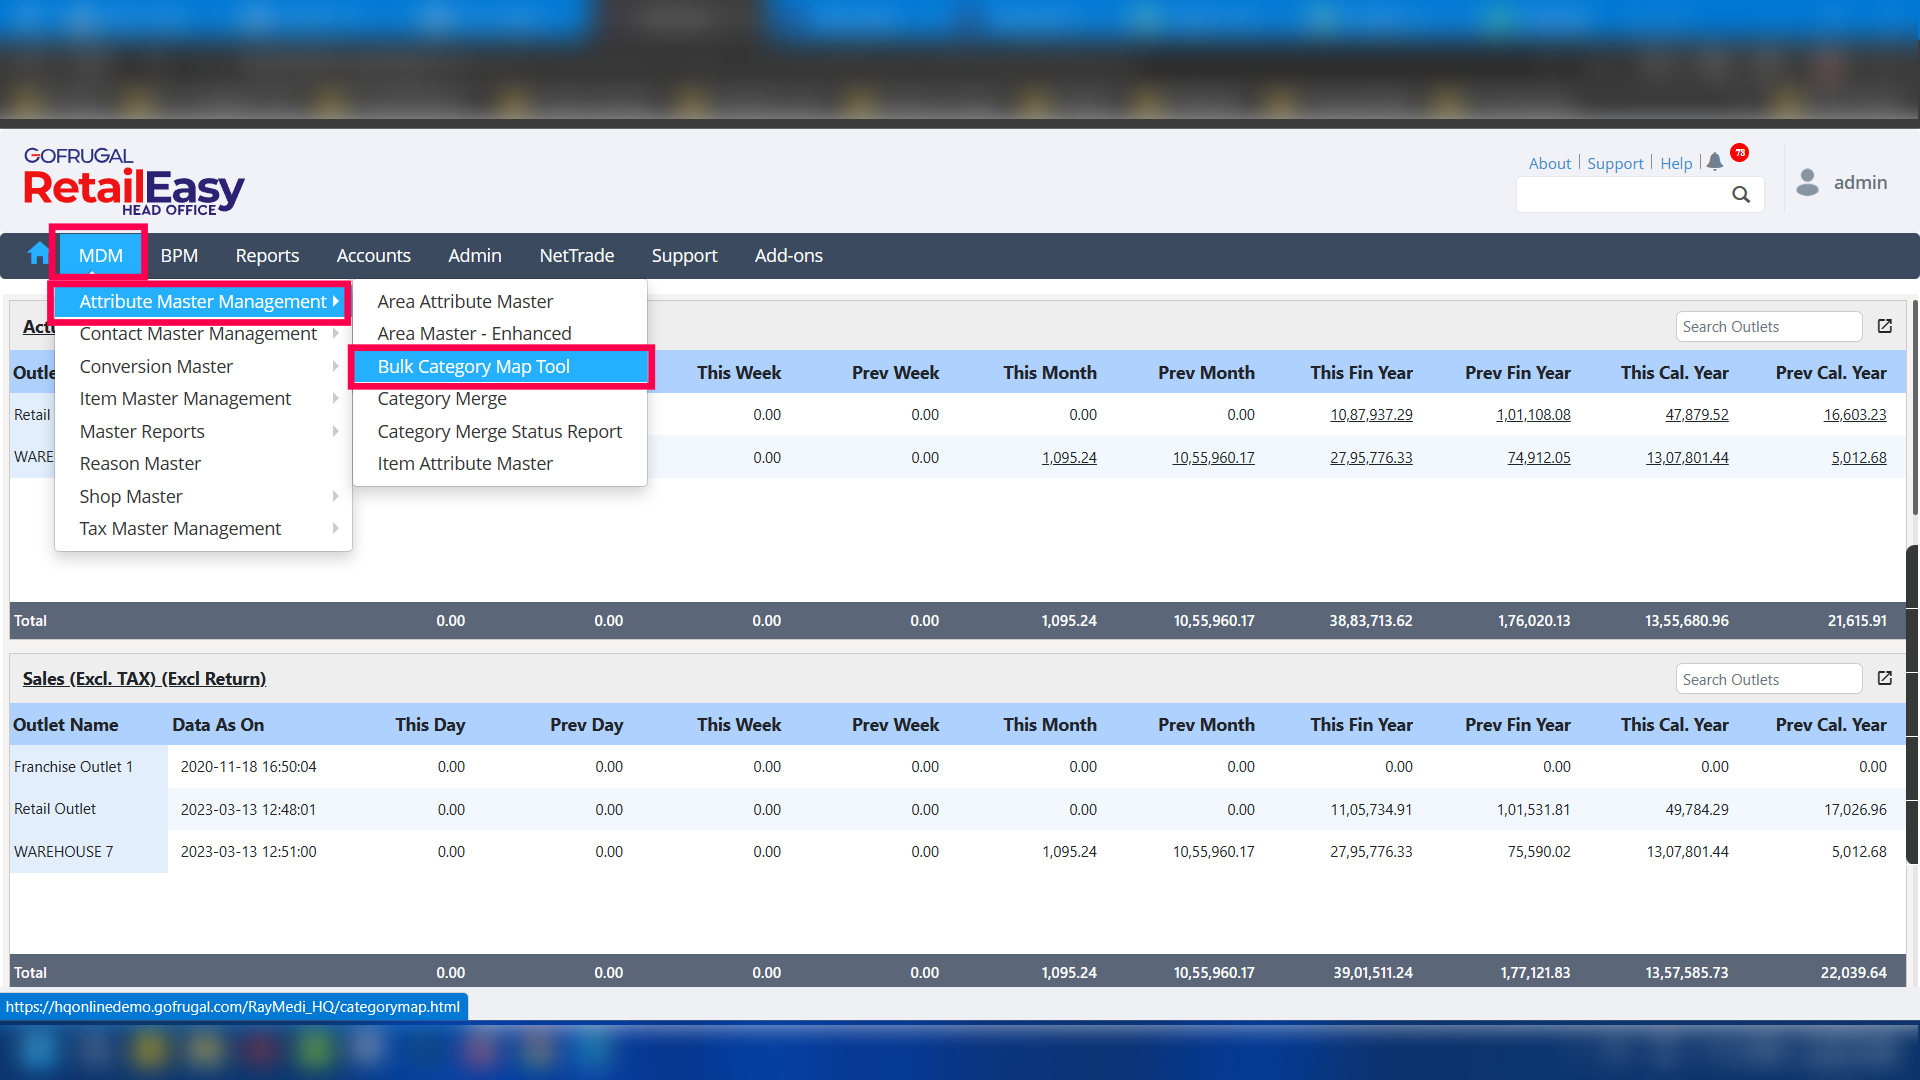1920x1080 pixels.
Task: Select Bulk Category Map Tool
Action: [x=474, y=367]
